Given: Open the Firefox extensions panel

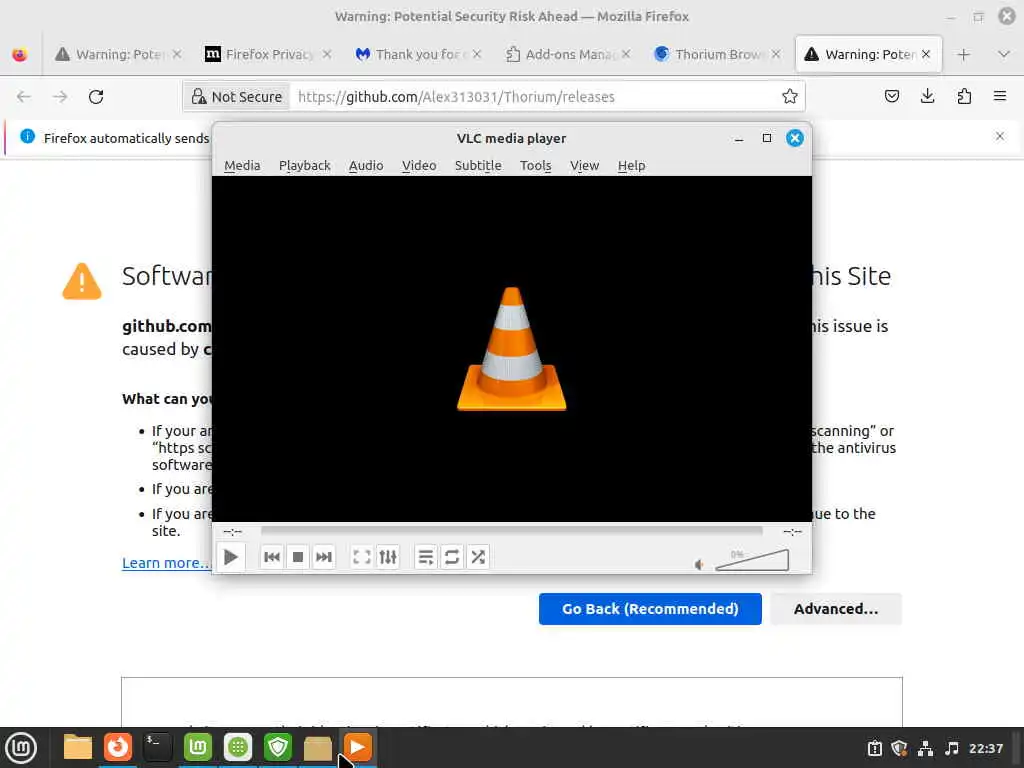Looking at the screenshot, I should coord(964,97).
